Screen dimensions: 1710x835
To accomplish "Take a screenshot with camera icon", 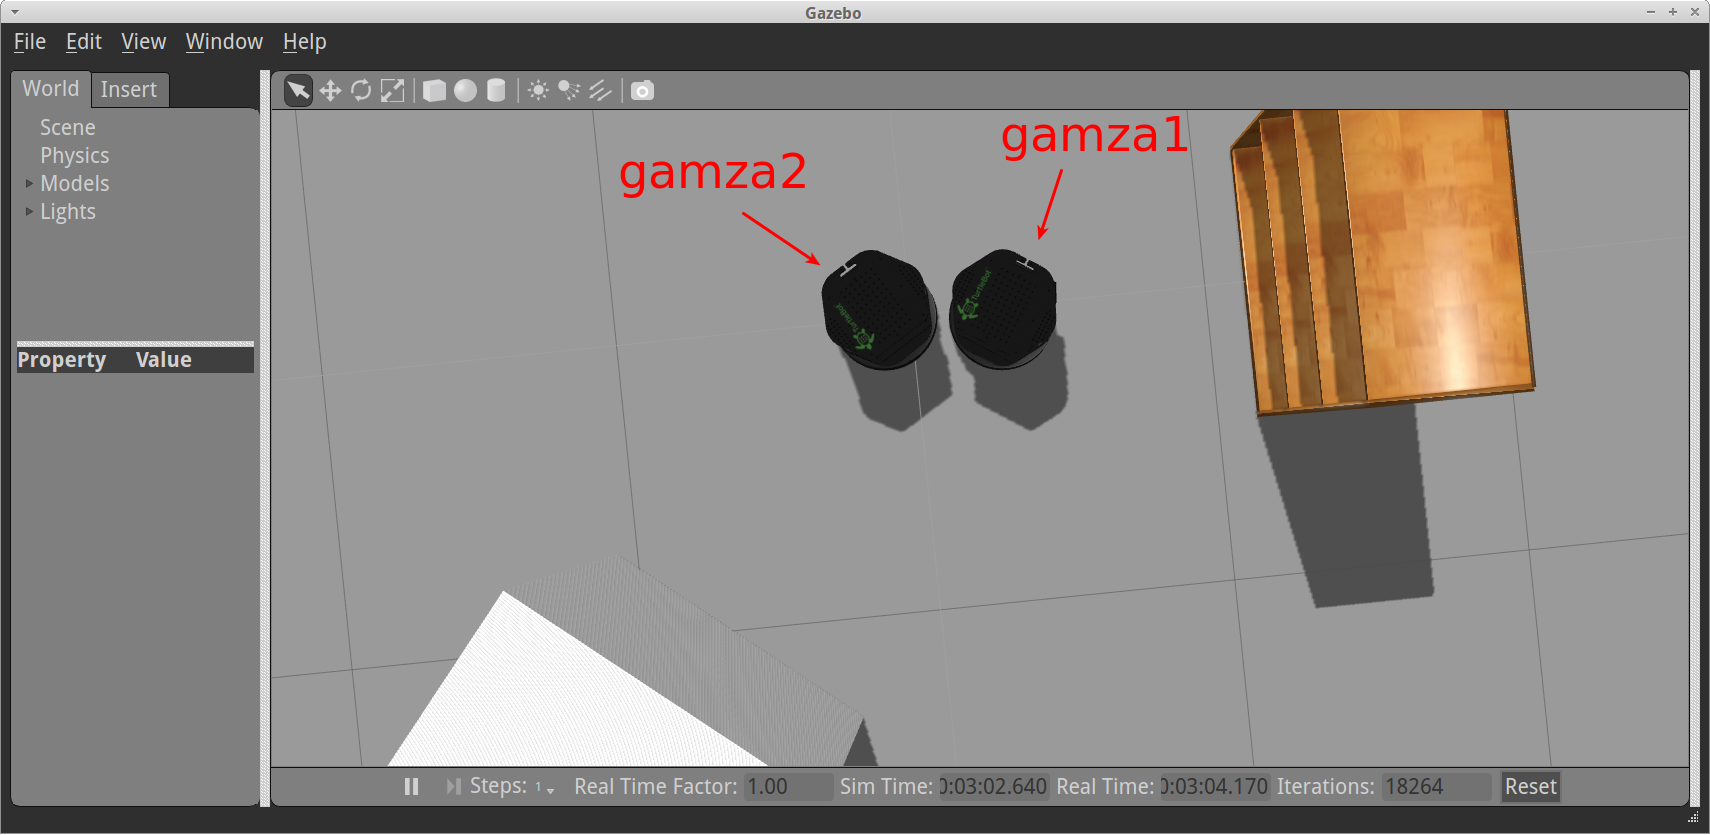I will (642, 91).
